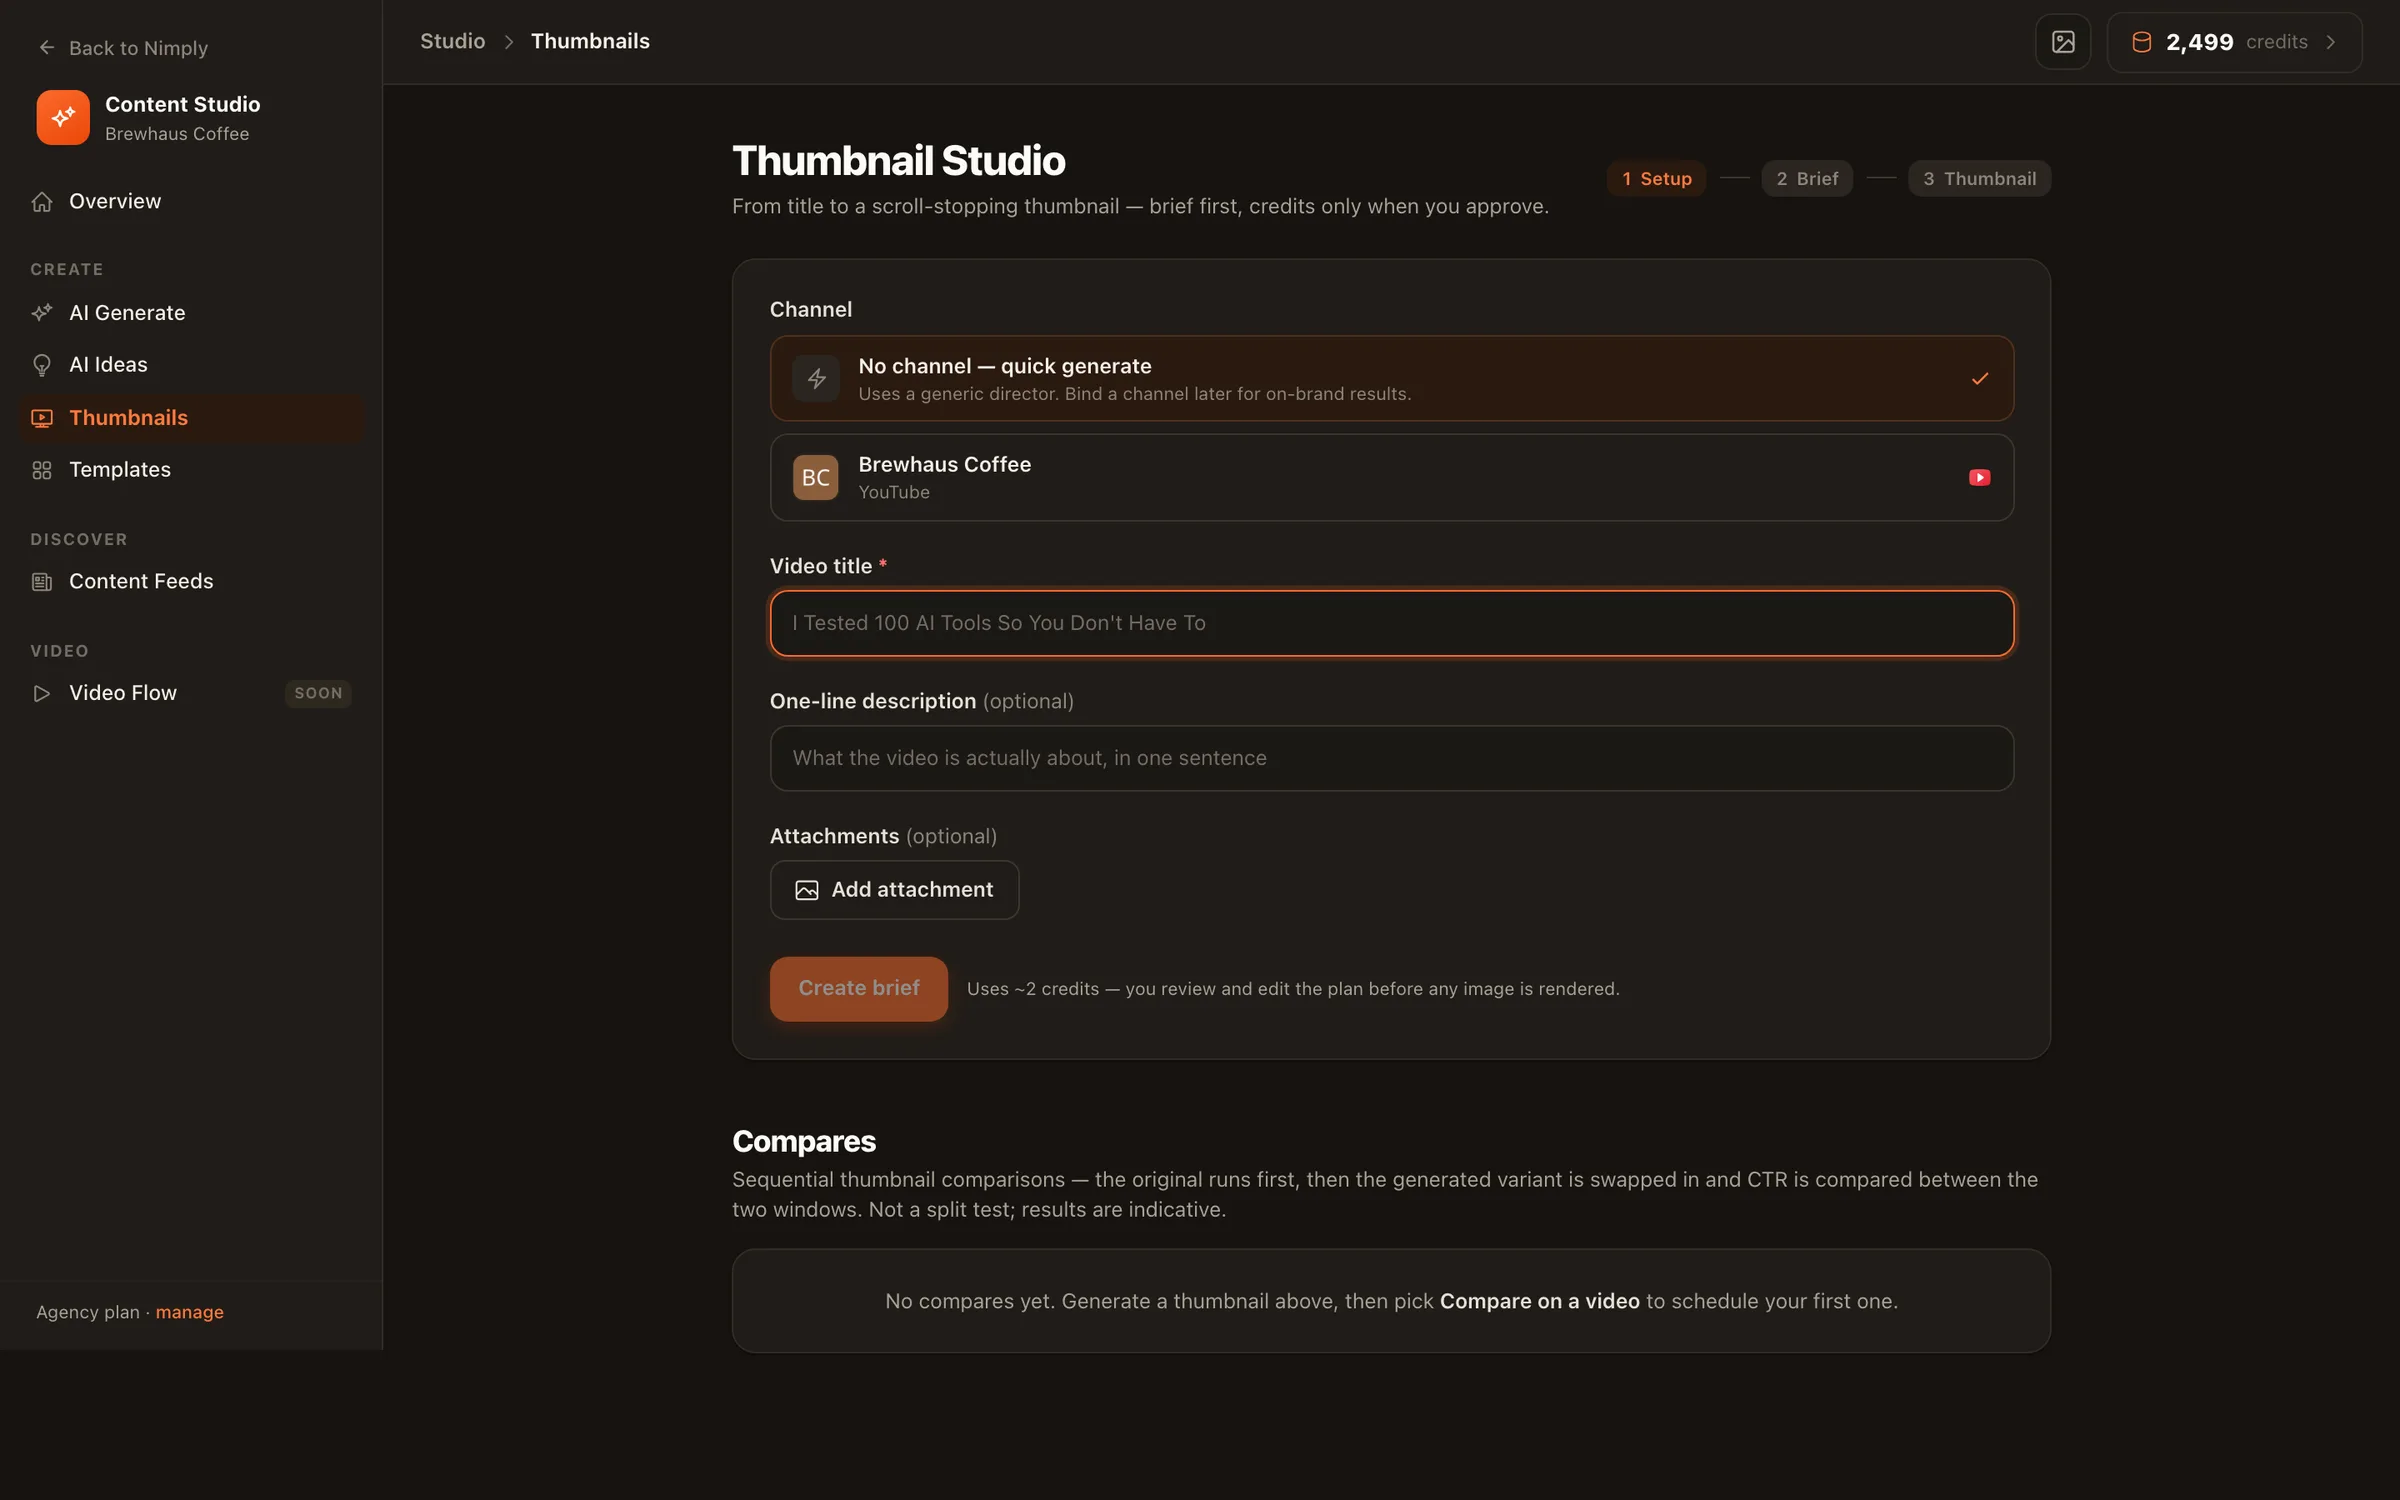This screenshot has height=1500, width=2400.
Task: Click the Templates grid icon
Action: click(x=42, y=470)
